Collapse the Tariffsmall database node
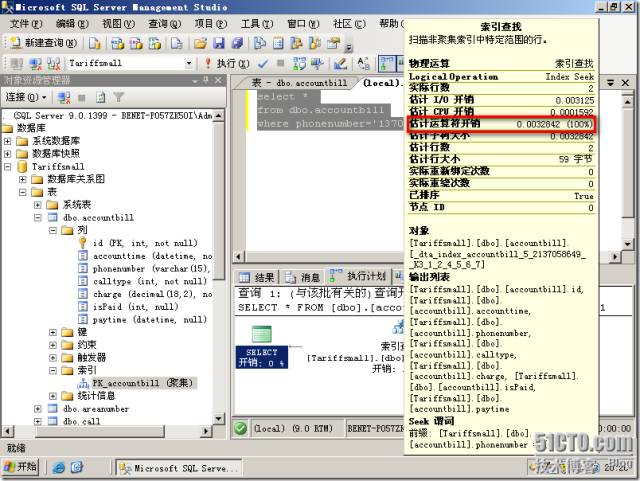This screenshot has width=640, height=481. tap(8, 167)
